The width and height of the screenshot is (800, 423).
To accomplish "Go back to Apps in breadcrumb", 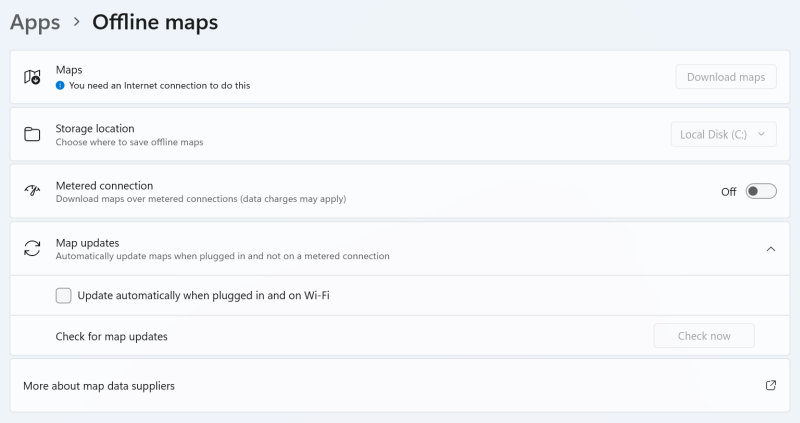I will pyautogui.click(x=35, y=22).
